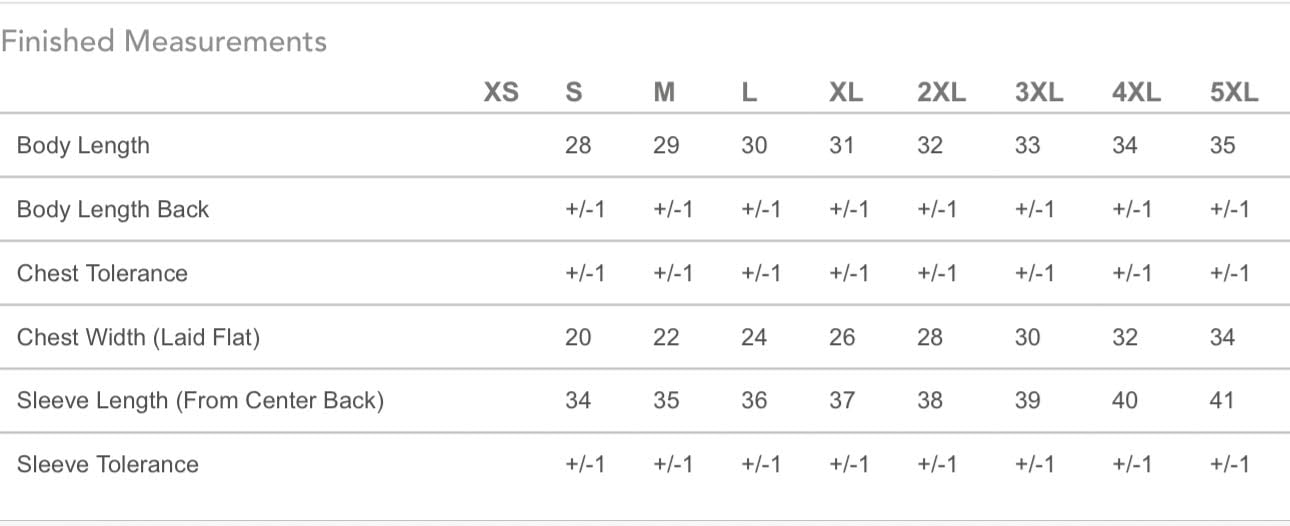Select the 'Body Length Back' row label
This screenshot has height=526, width=1290.
tap(113, 210)
